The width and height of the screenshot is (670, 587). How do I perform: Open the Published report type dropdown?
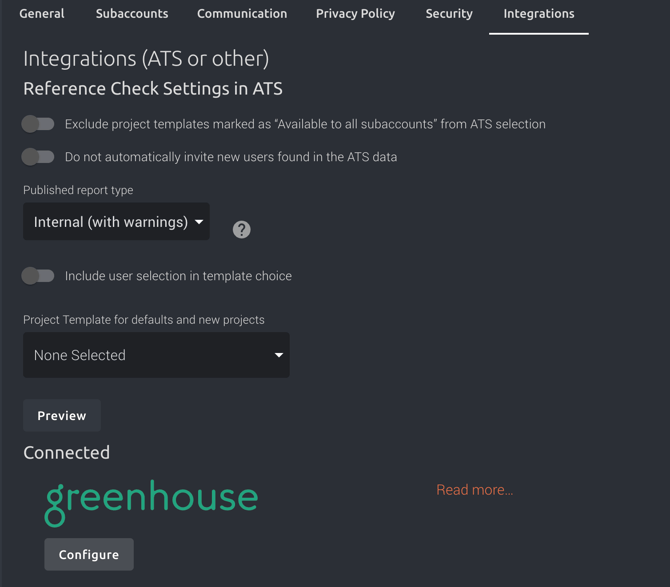pyautogui.click(x=116, y=221)
